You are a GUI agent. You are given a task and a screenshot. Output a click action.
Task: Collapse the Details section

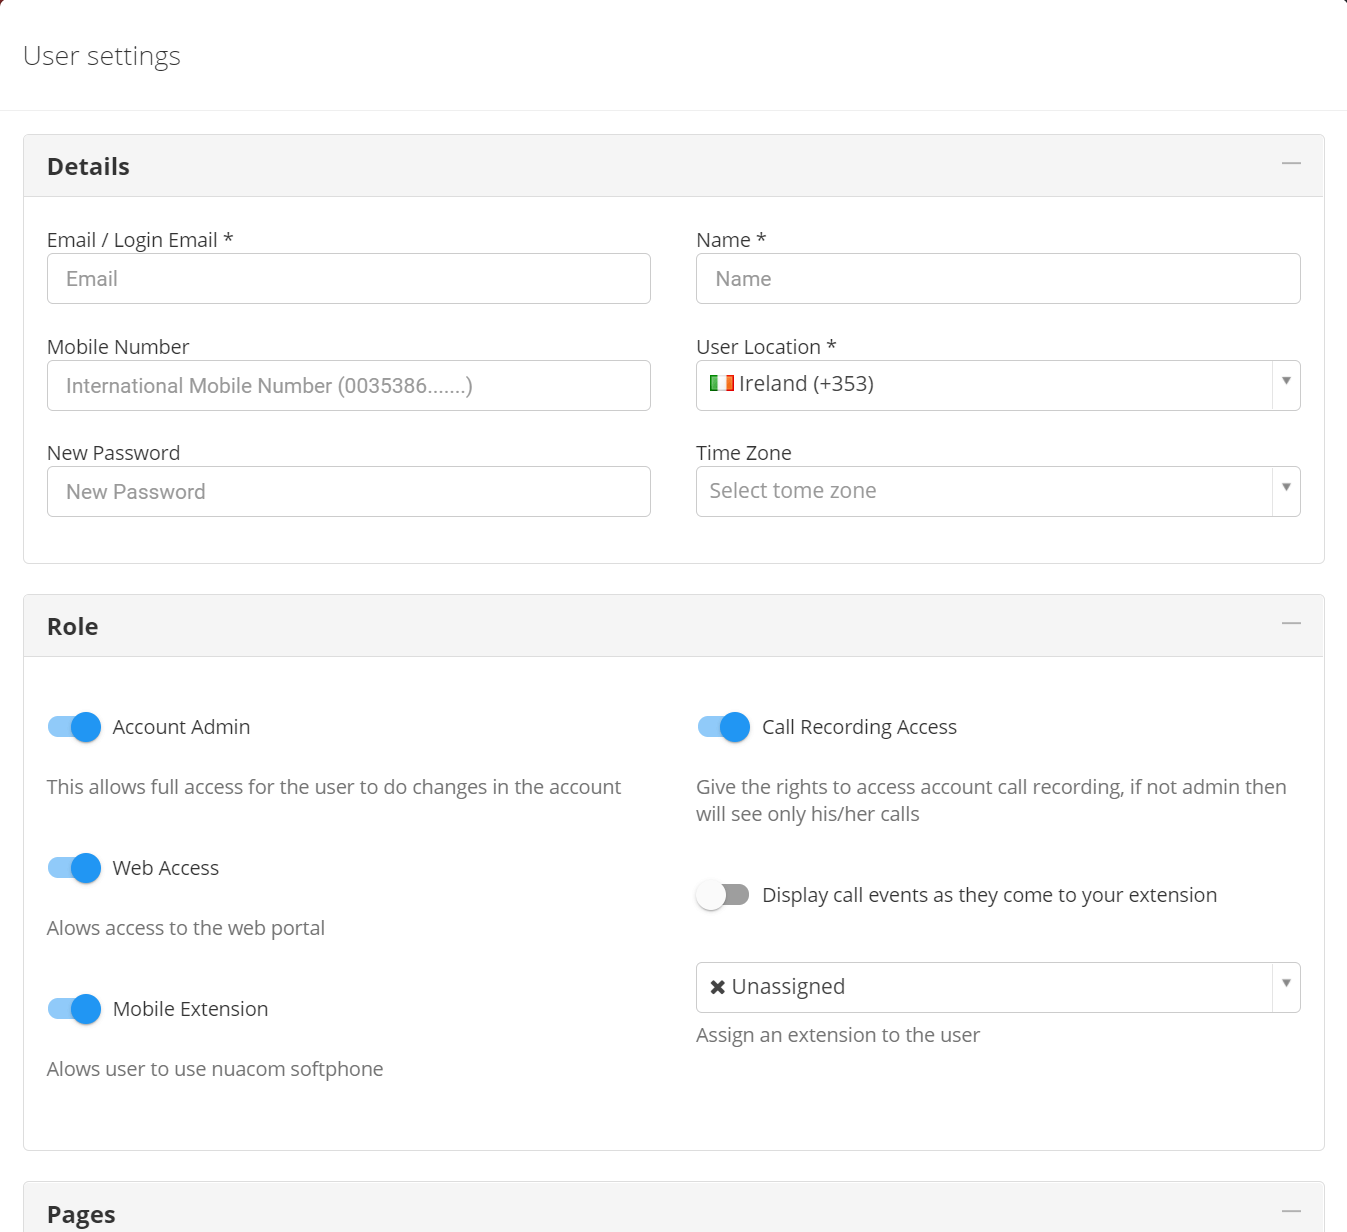(x=1291, y=163)
